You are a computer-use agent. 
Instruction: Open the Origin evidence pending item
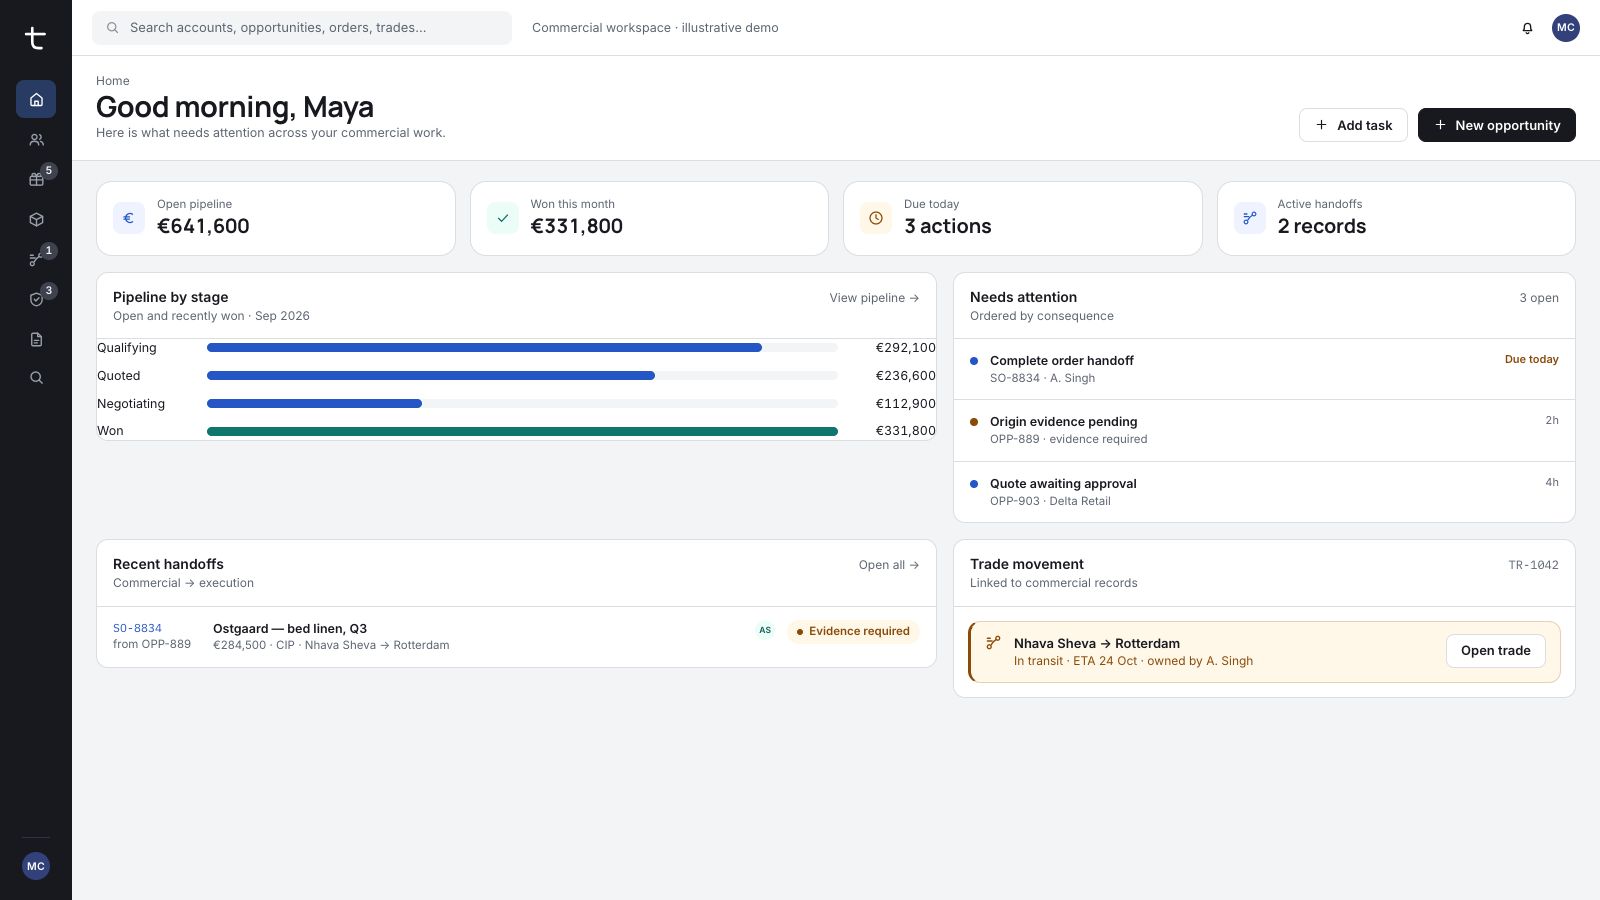click(x=1264, y=431)
